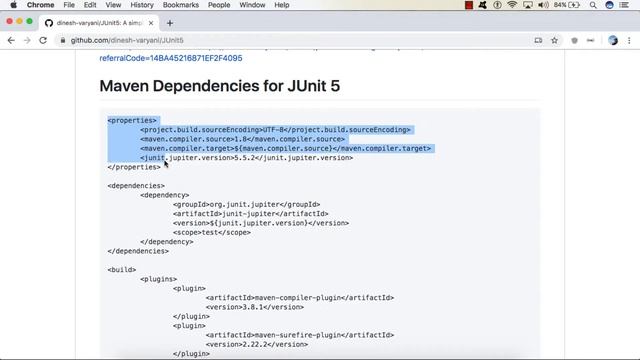Open the Apple menu
Screen dimensions: 640x360
[13, 5]
